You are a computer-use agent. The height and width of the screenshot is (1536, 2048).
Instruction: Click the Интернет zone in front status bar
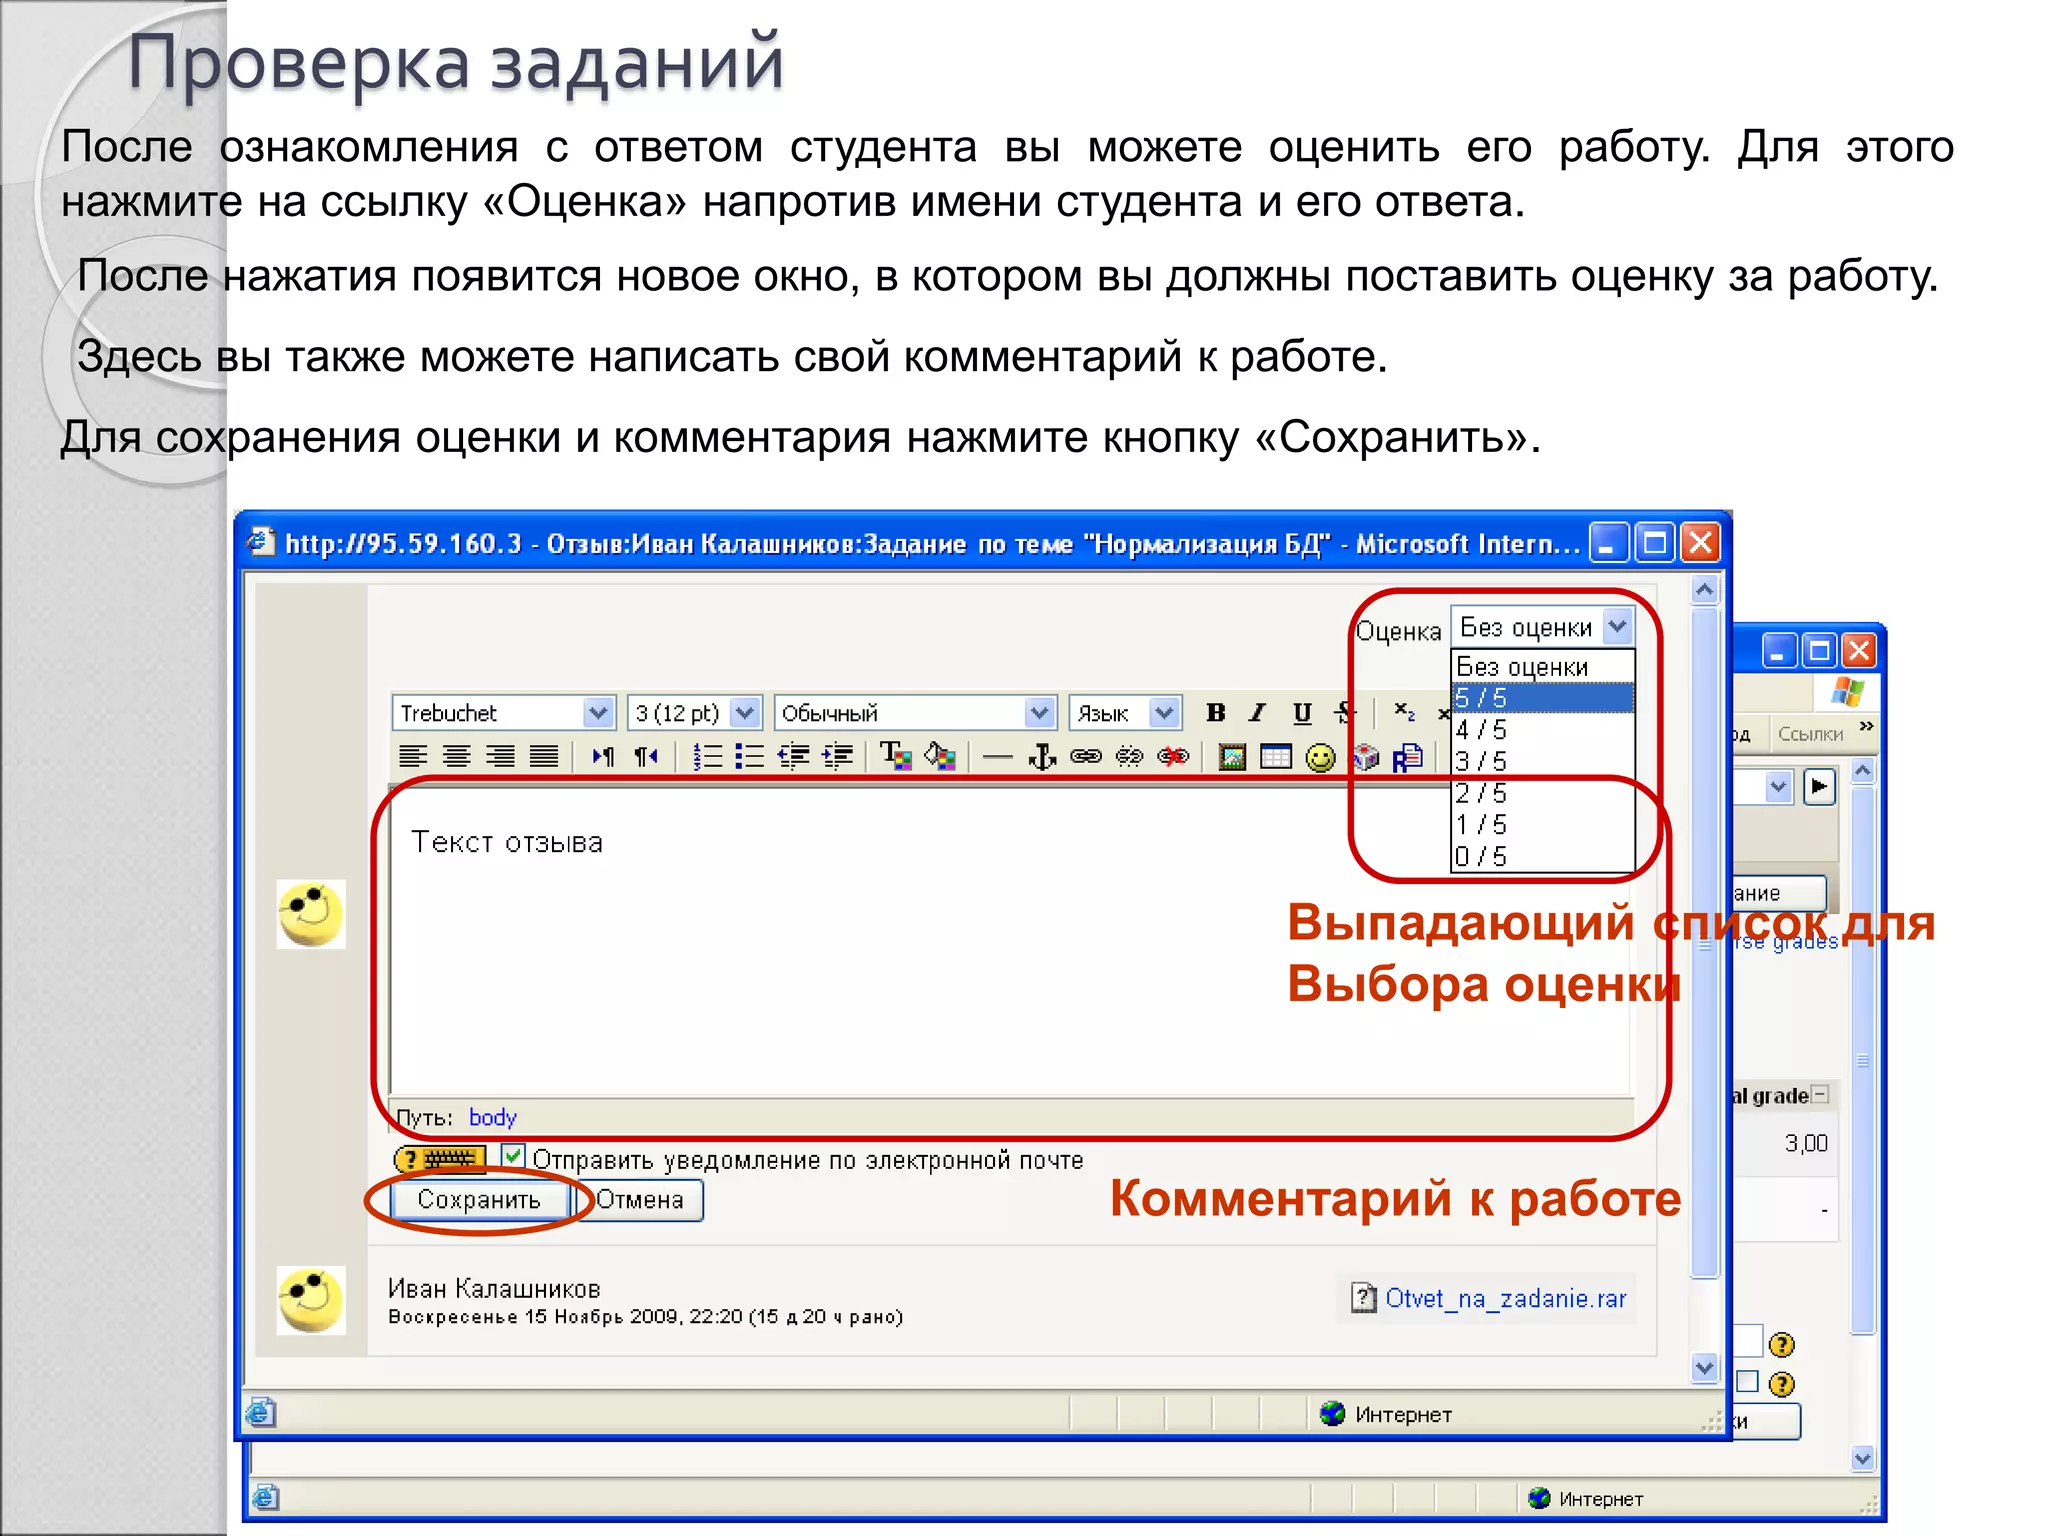click(x=1386, y=1414)
